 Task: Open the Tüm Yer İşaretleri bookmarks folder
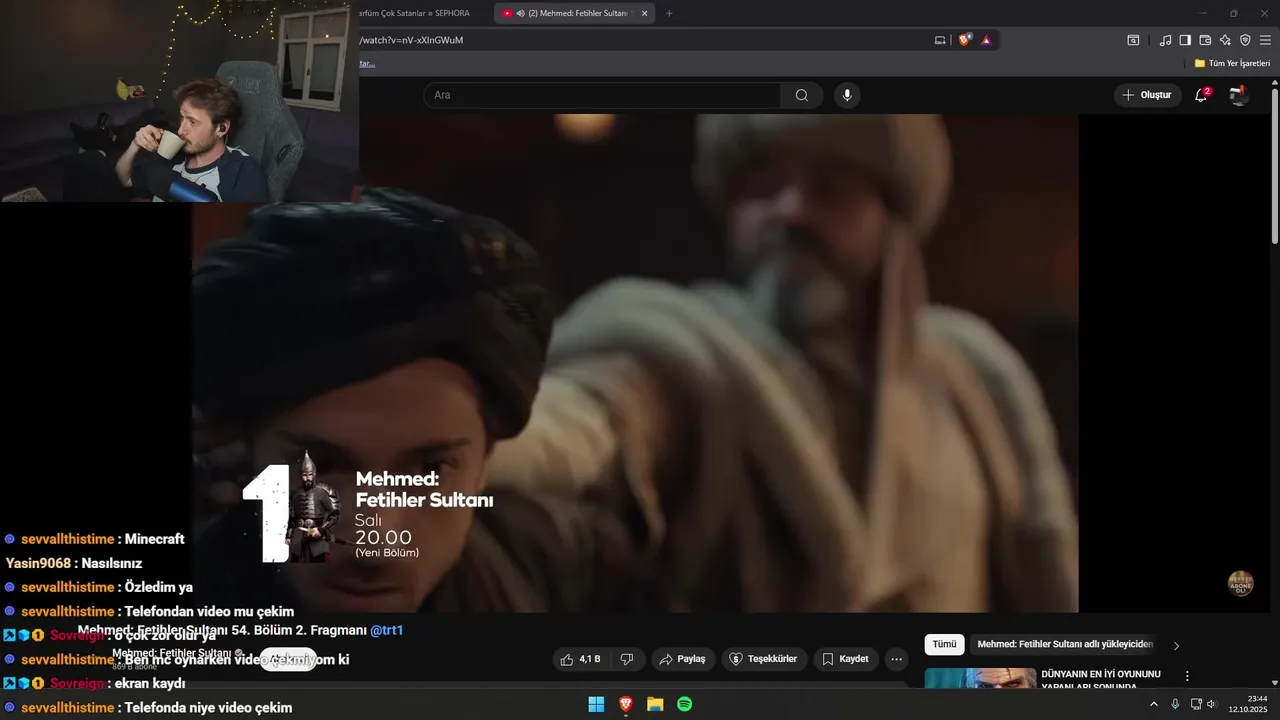tap(1232, 63)
